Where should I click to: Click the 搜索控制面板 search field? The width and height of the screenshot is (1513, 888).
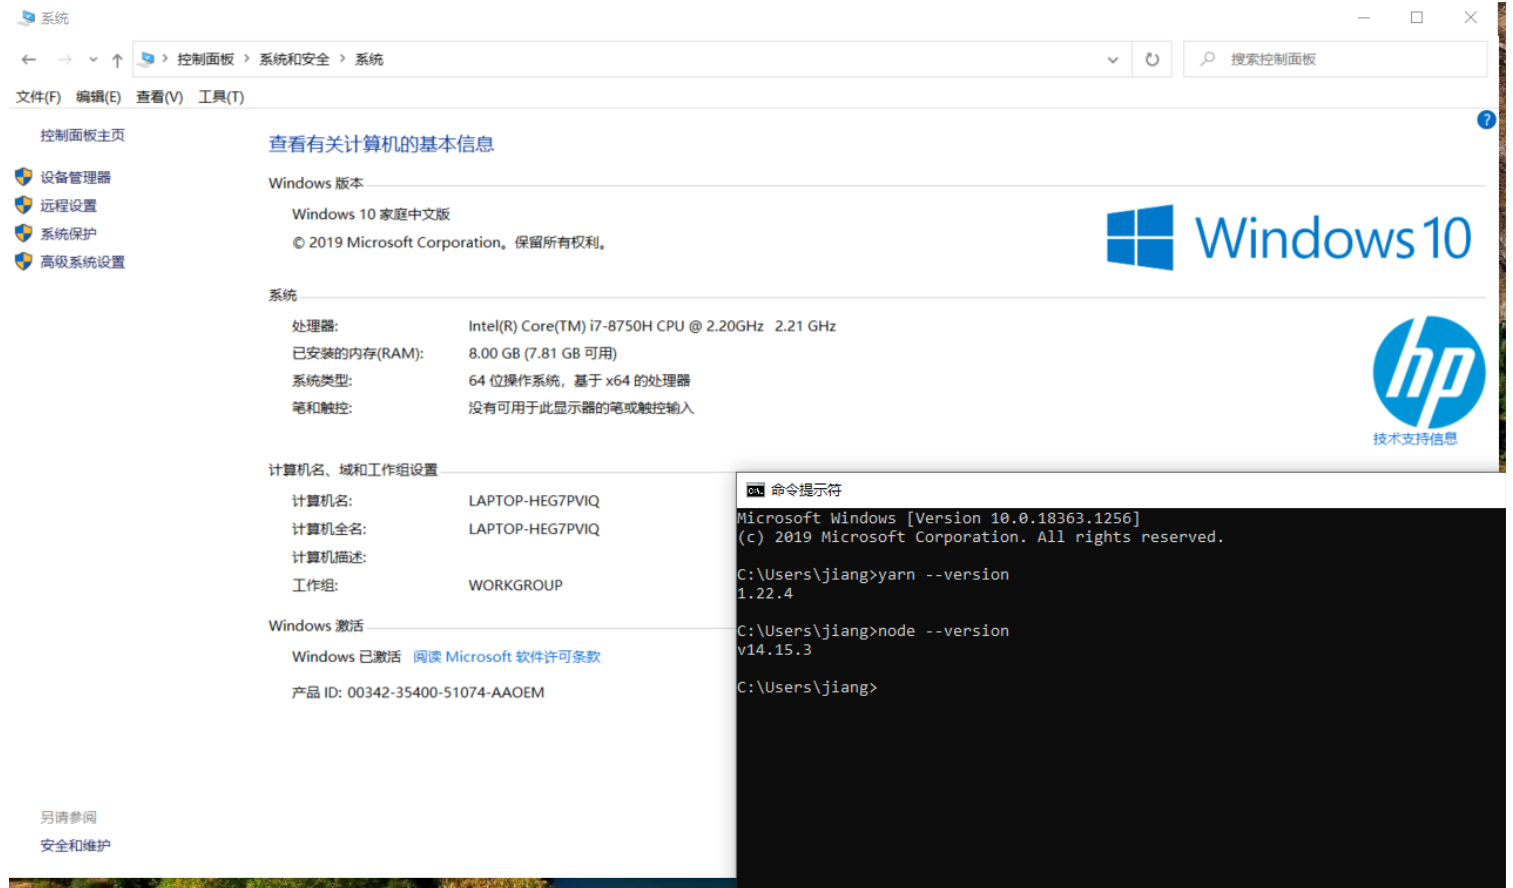coord(1335,59)
